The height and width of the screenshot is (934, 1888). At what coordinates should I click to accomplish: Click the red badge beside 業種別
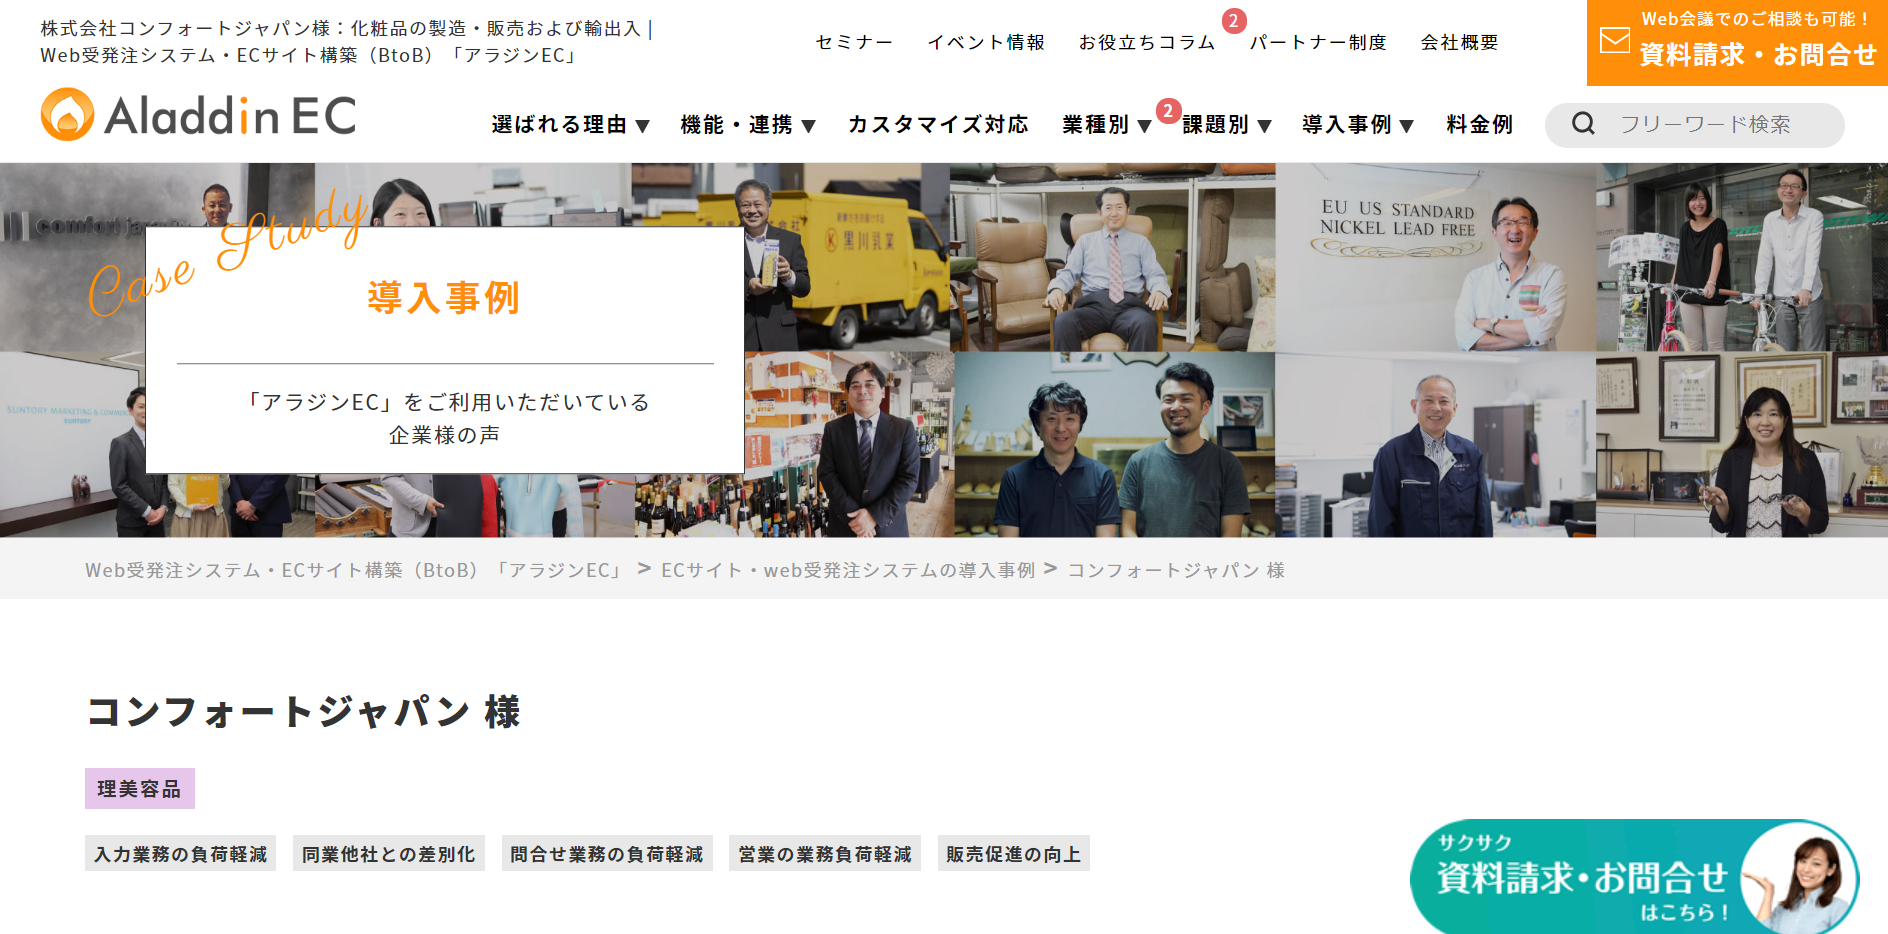(1167, 111)
